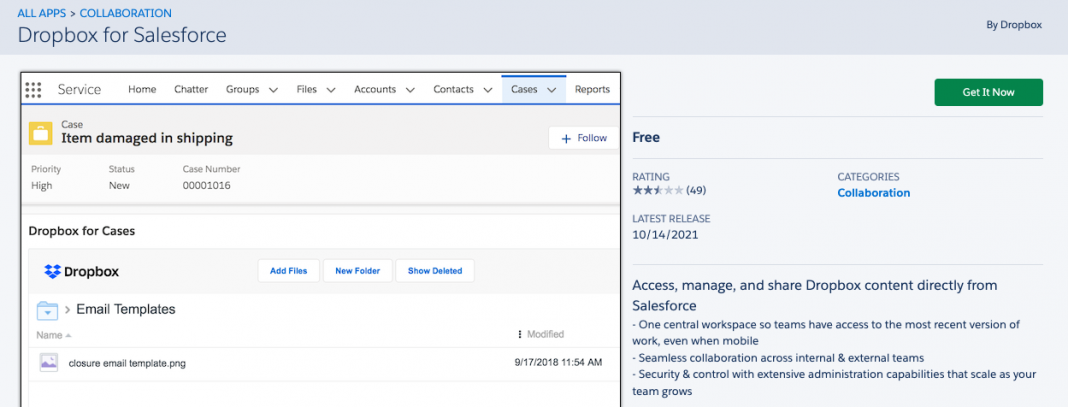Viewport: 1068px width, 407px height.
Task: Click the yellow Case briefcase icon
Action: (x=41, y=134)
